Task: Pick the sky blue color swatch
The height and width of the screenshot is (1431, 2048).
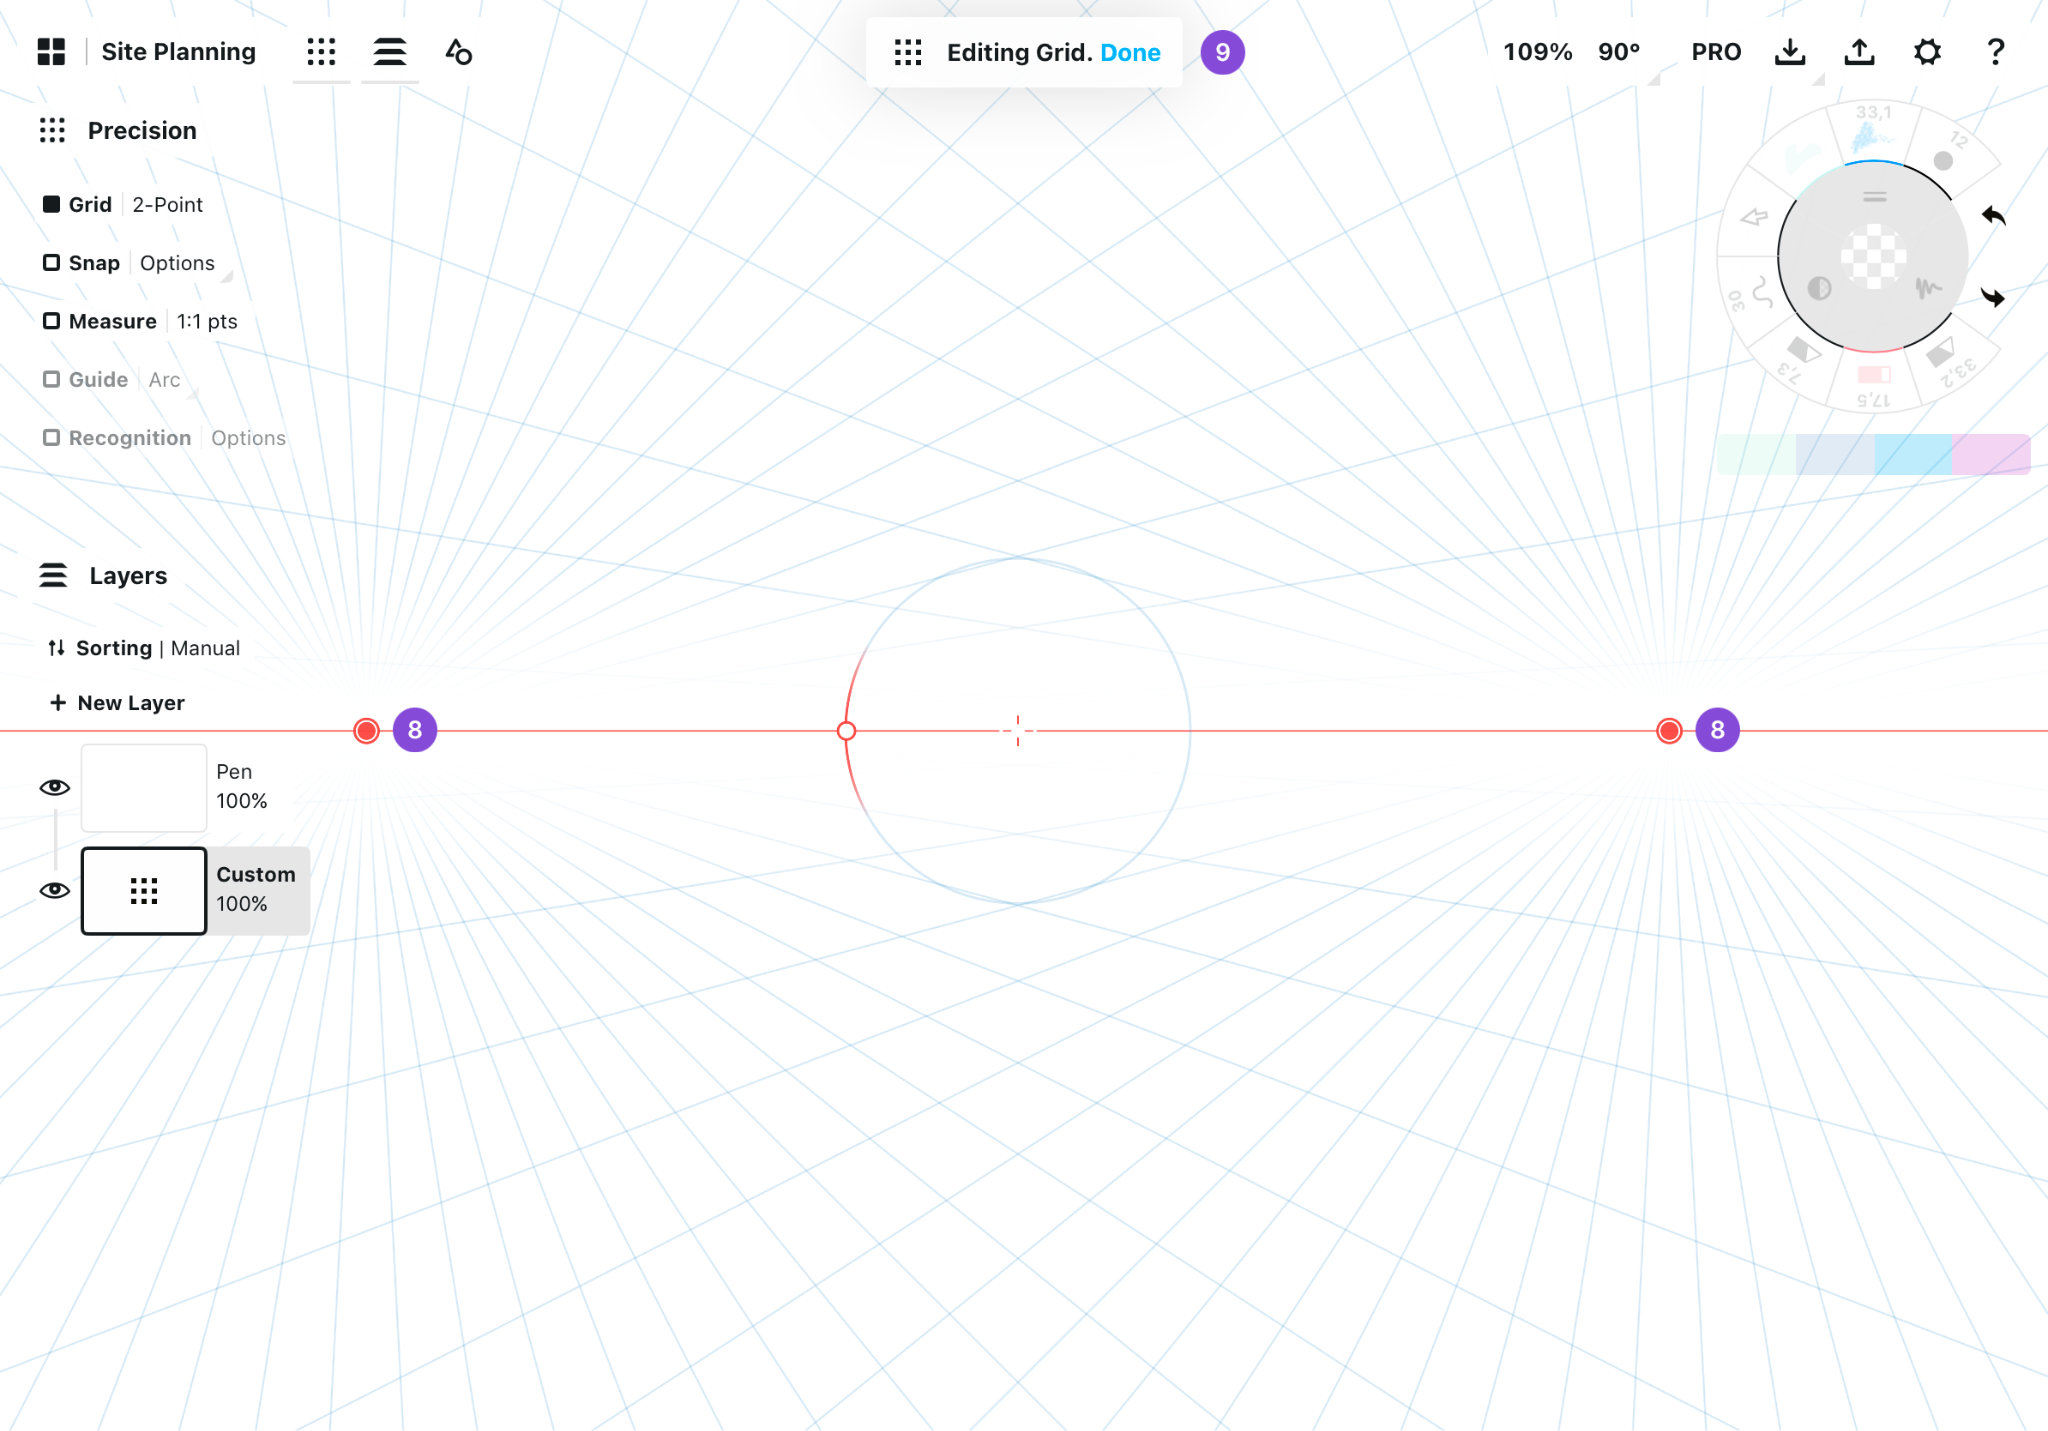Action: pos(1913,454)
